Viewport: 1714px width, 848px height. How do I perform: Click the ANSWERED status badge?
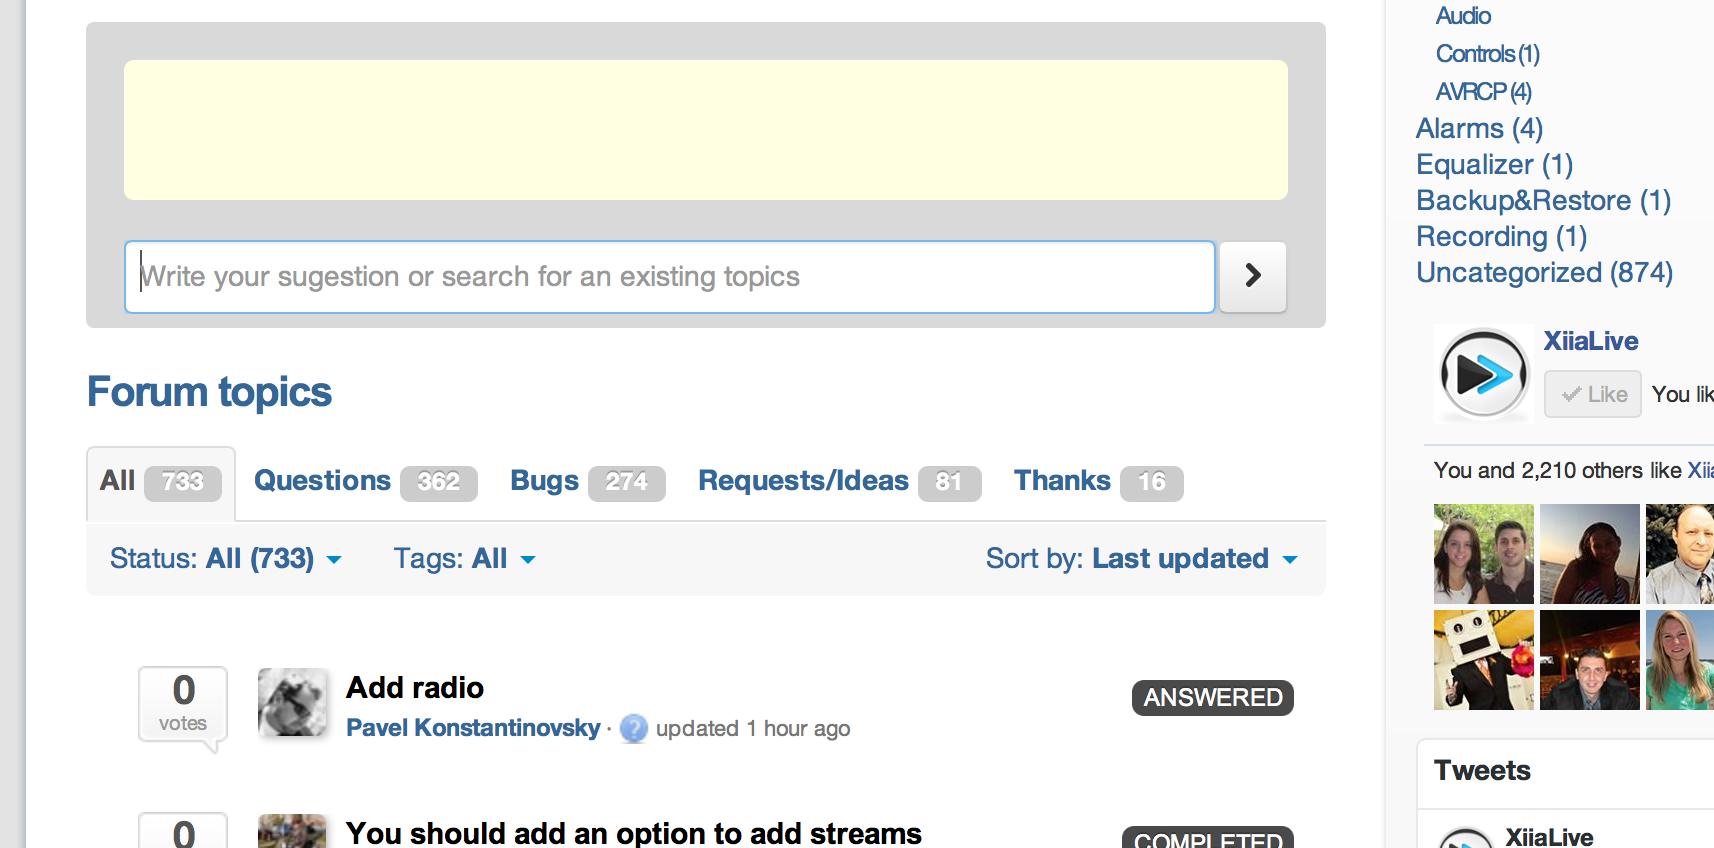click(1213, 698)
